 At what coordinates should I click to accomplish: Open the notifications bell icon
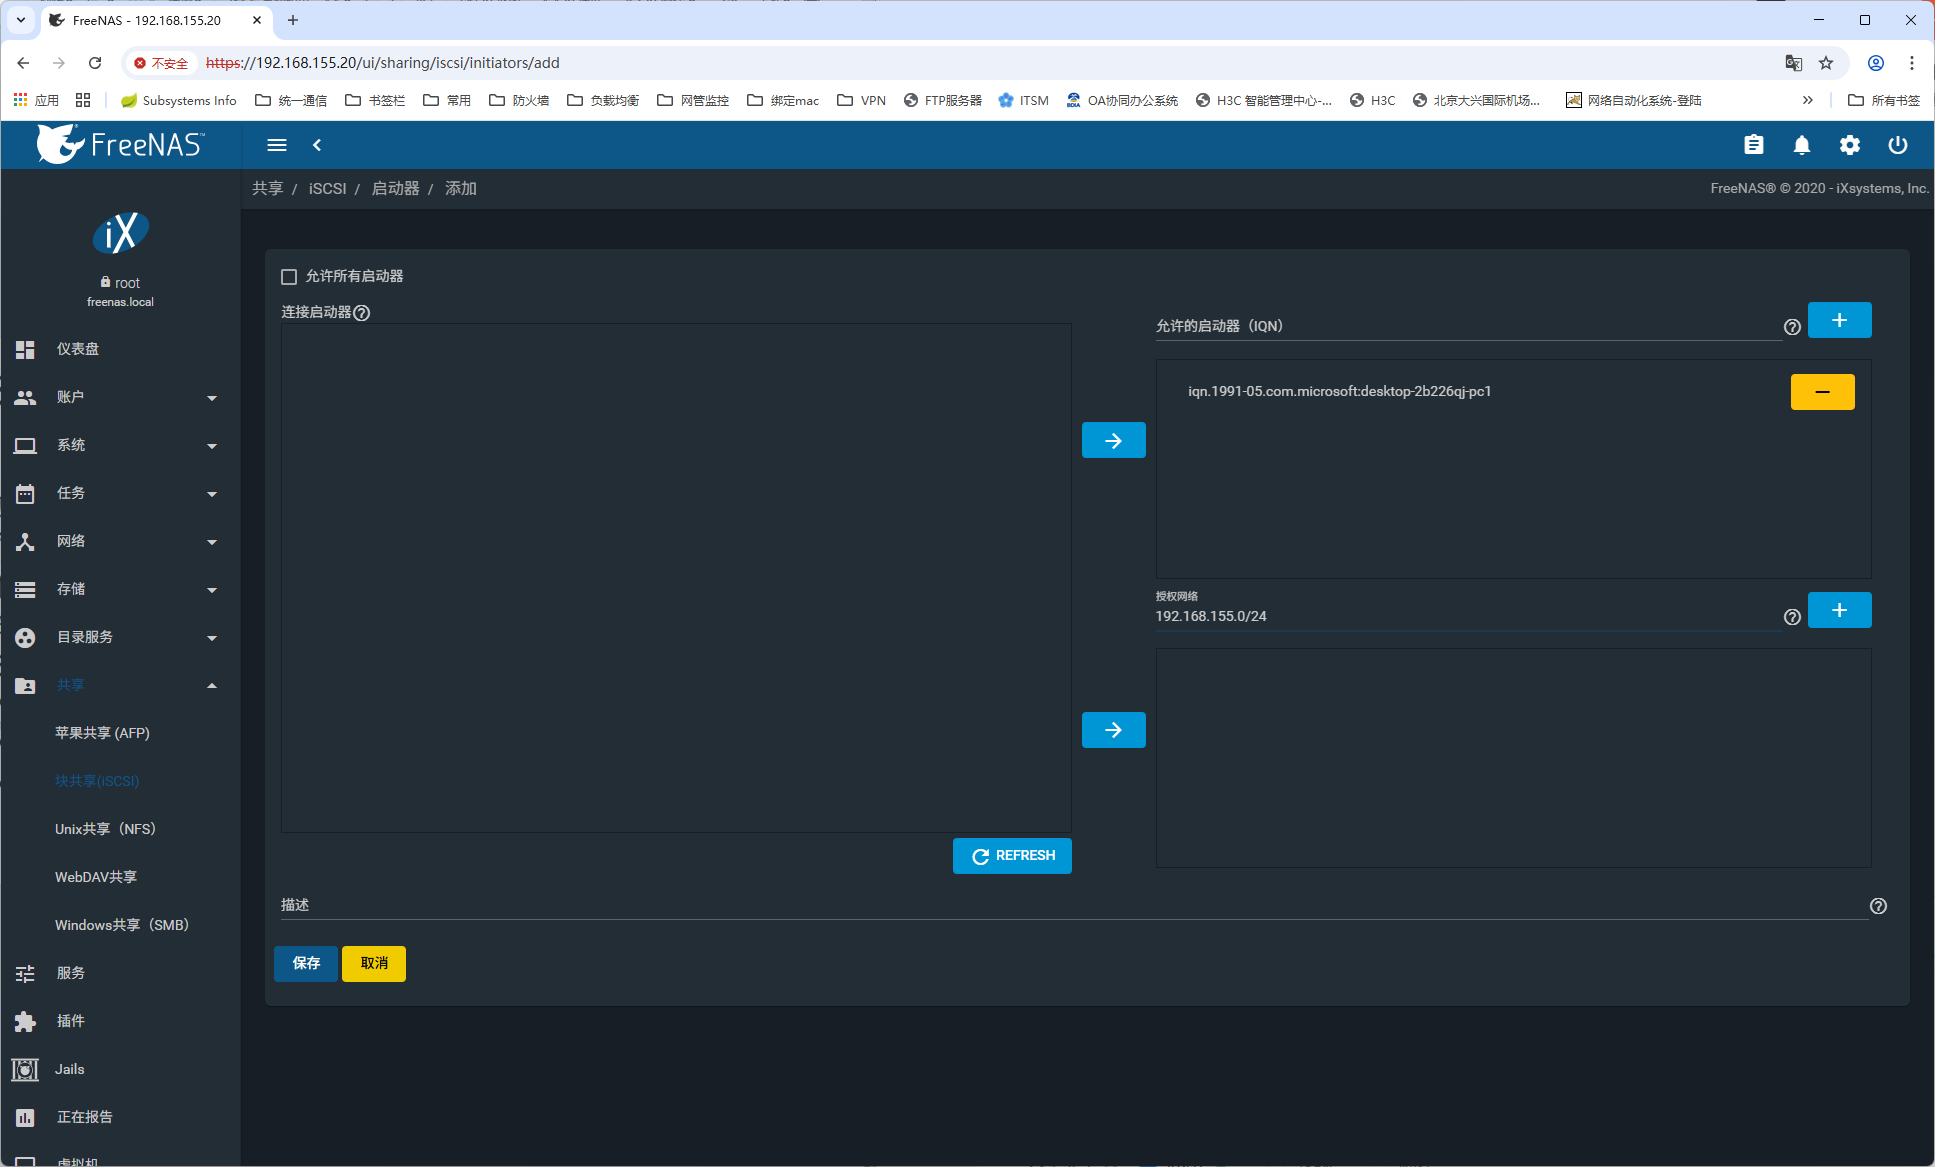[x=1802, y=145]
